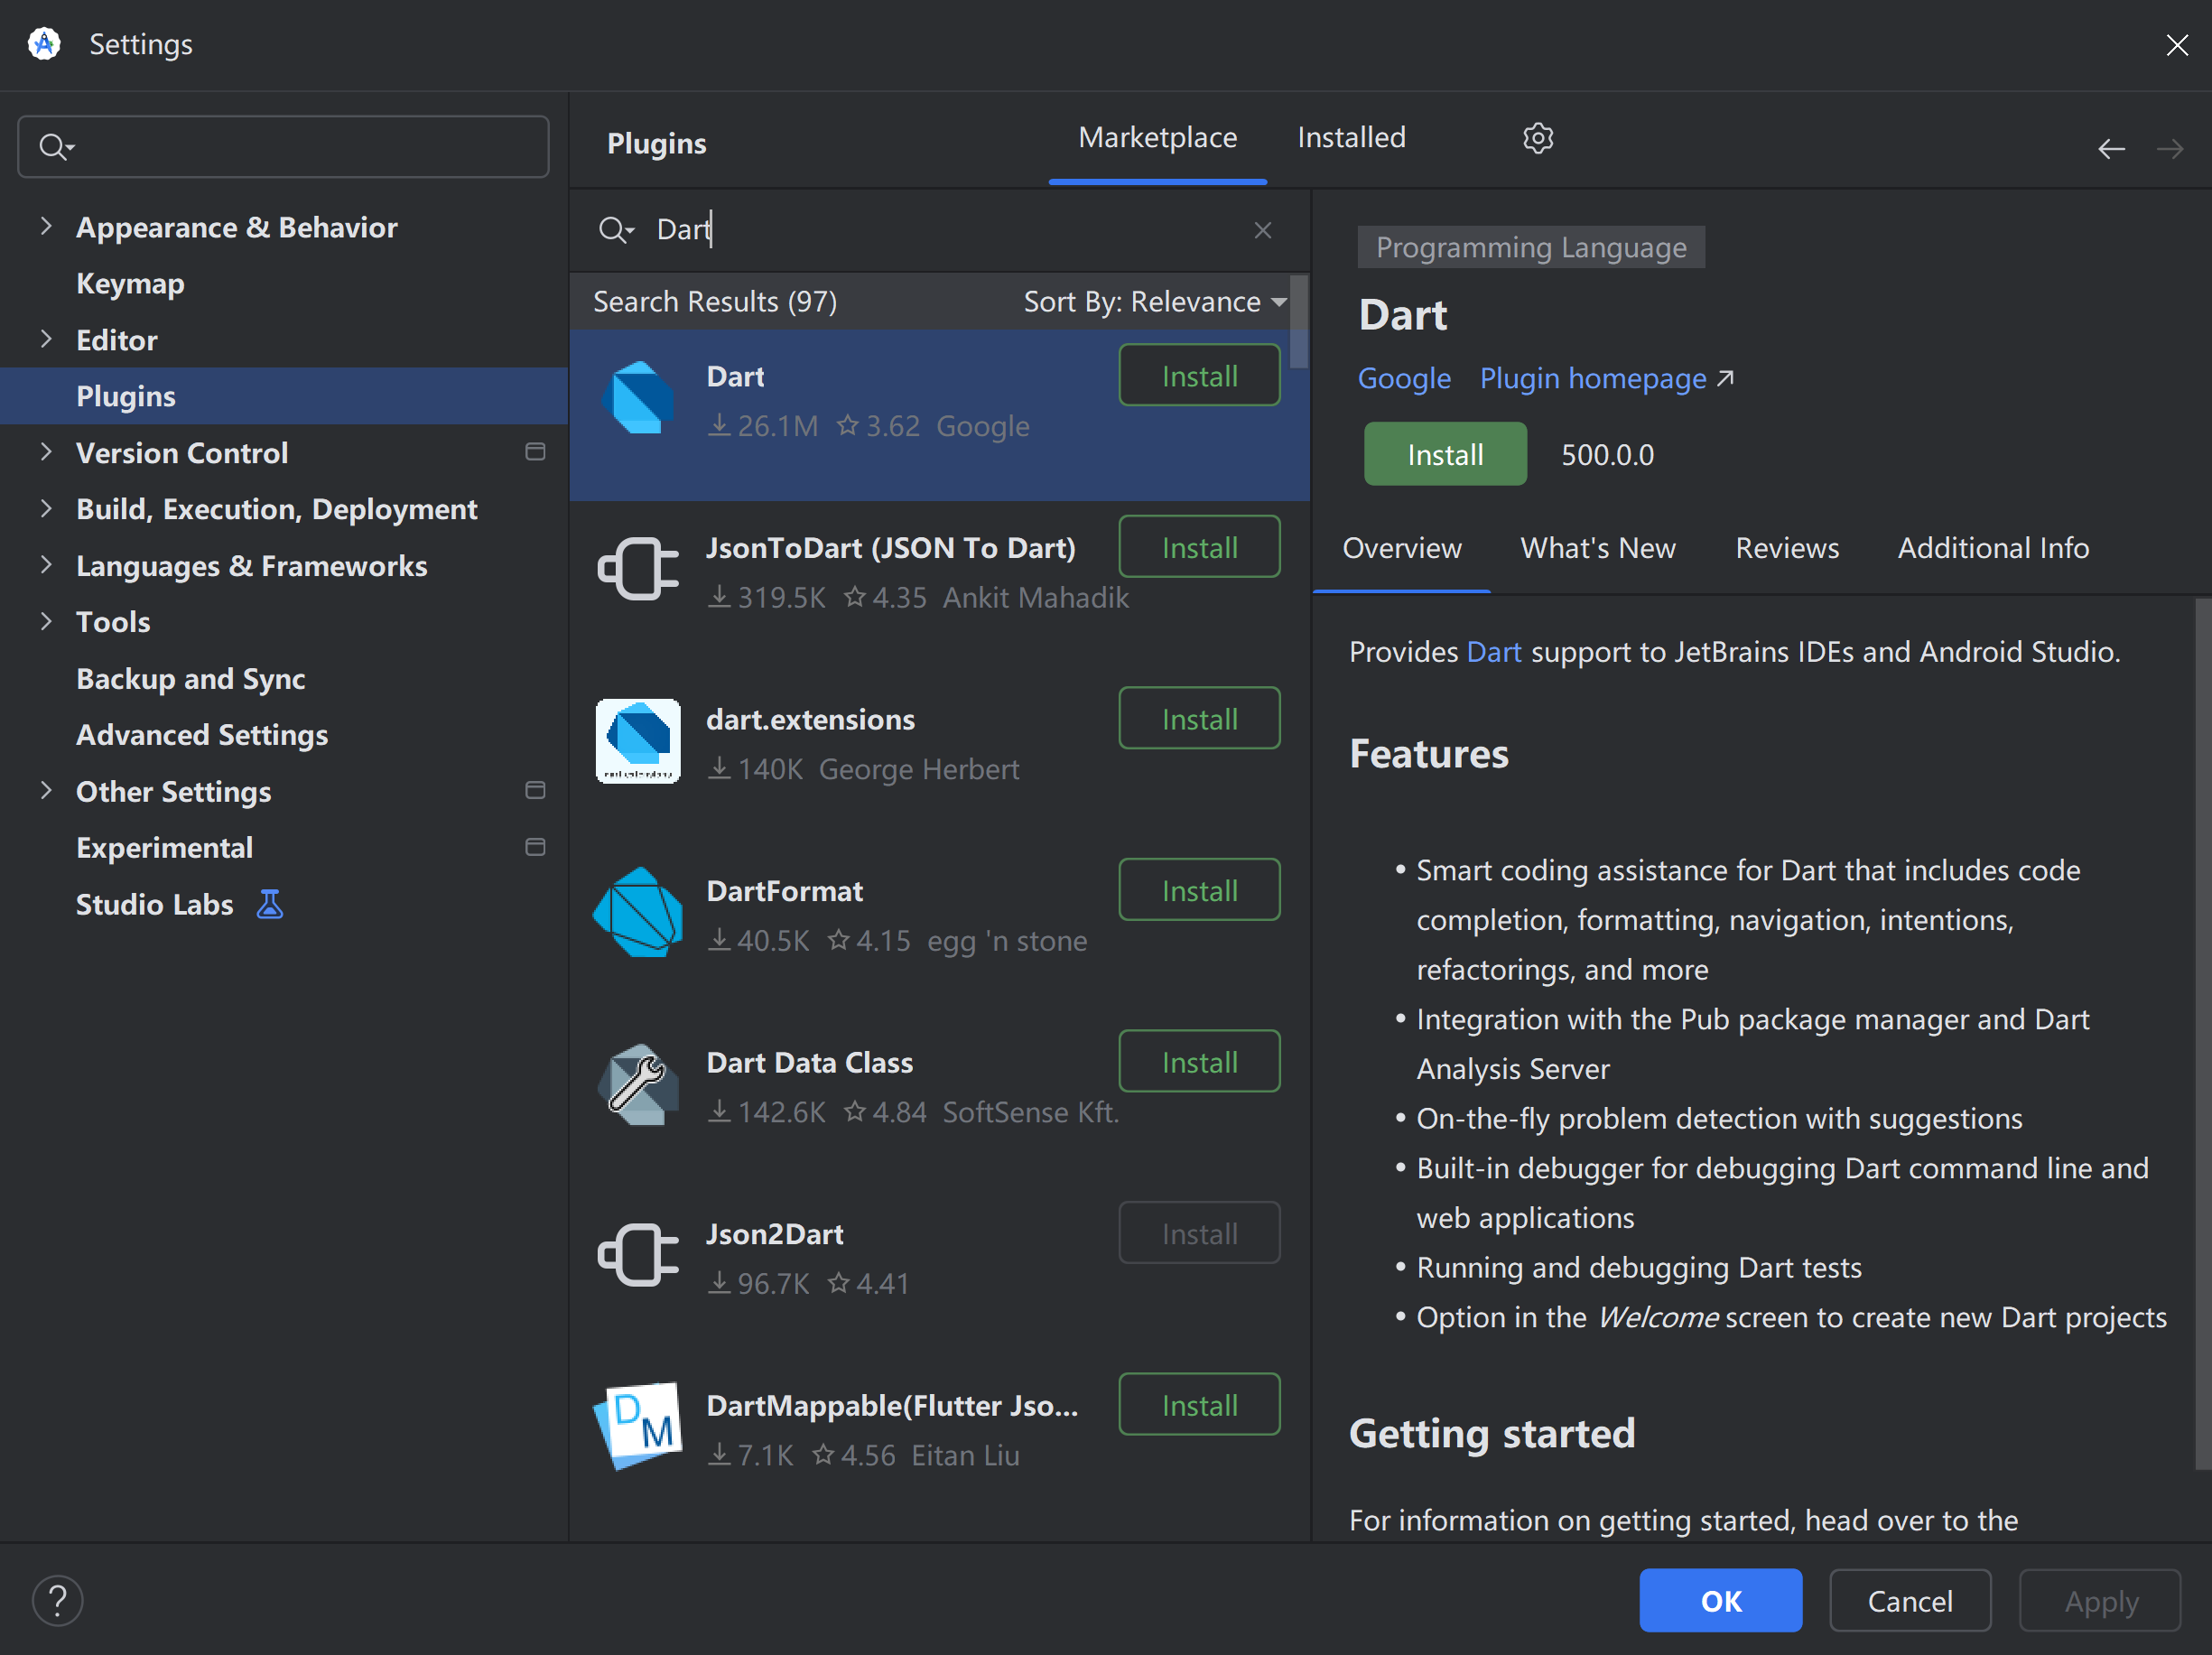
Task: Clear the Dart plugin search text
Action: click(1262, 230)
